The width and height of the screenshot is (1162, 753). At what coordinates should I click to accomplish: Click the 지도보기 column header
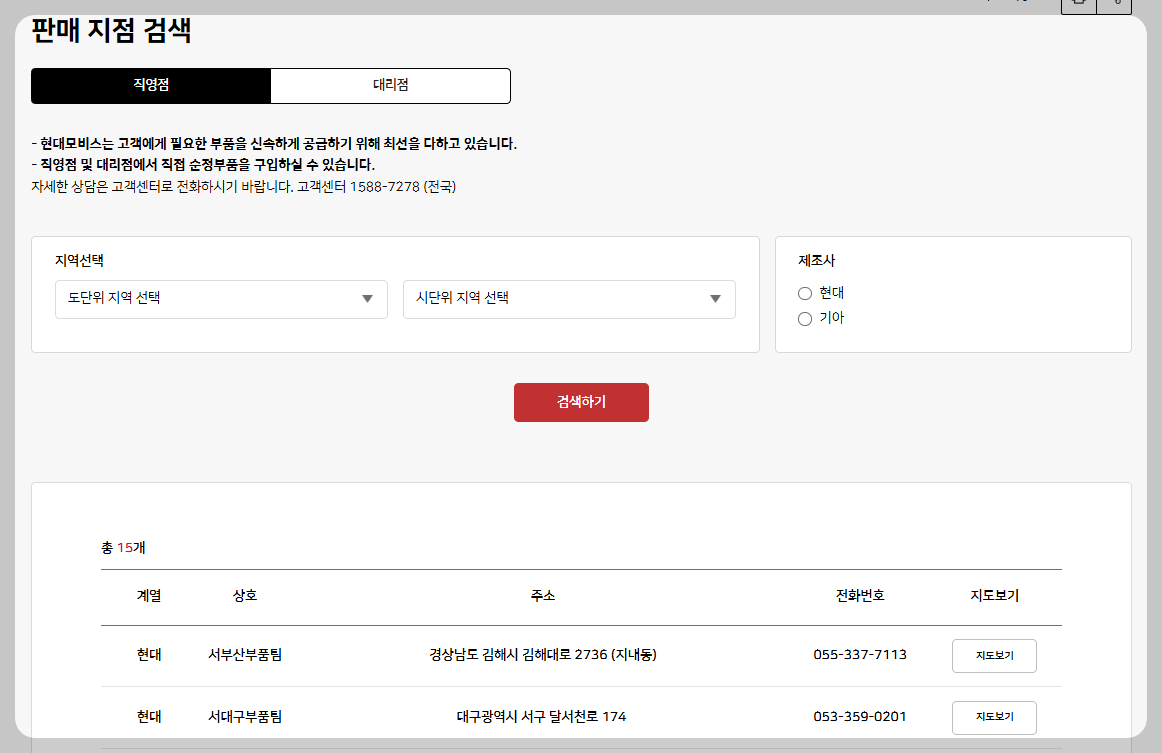click(995, 596)
